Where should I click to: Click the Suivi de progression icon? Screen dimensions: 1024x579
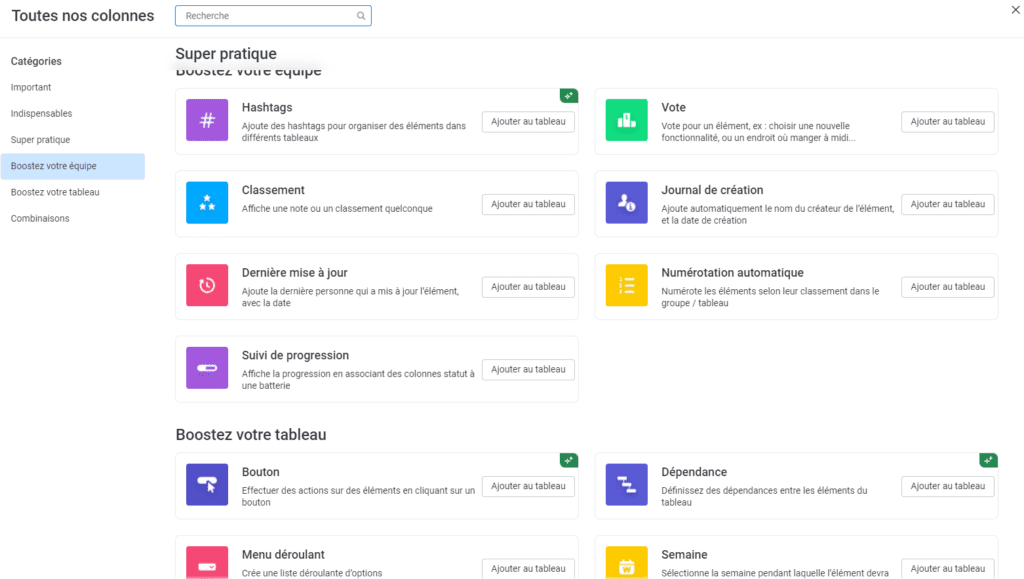[x=207, y=368]
